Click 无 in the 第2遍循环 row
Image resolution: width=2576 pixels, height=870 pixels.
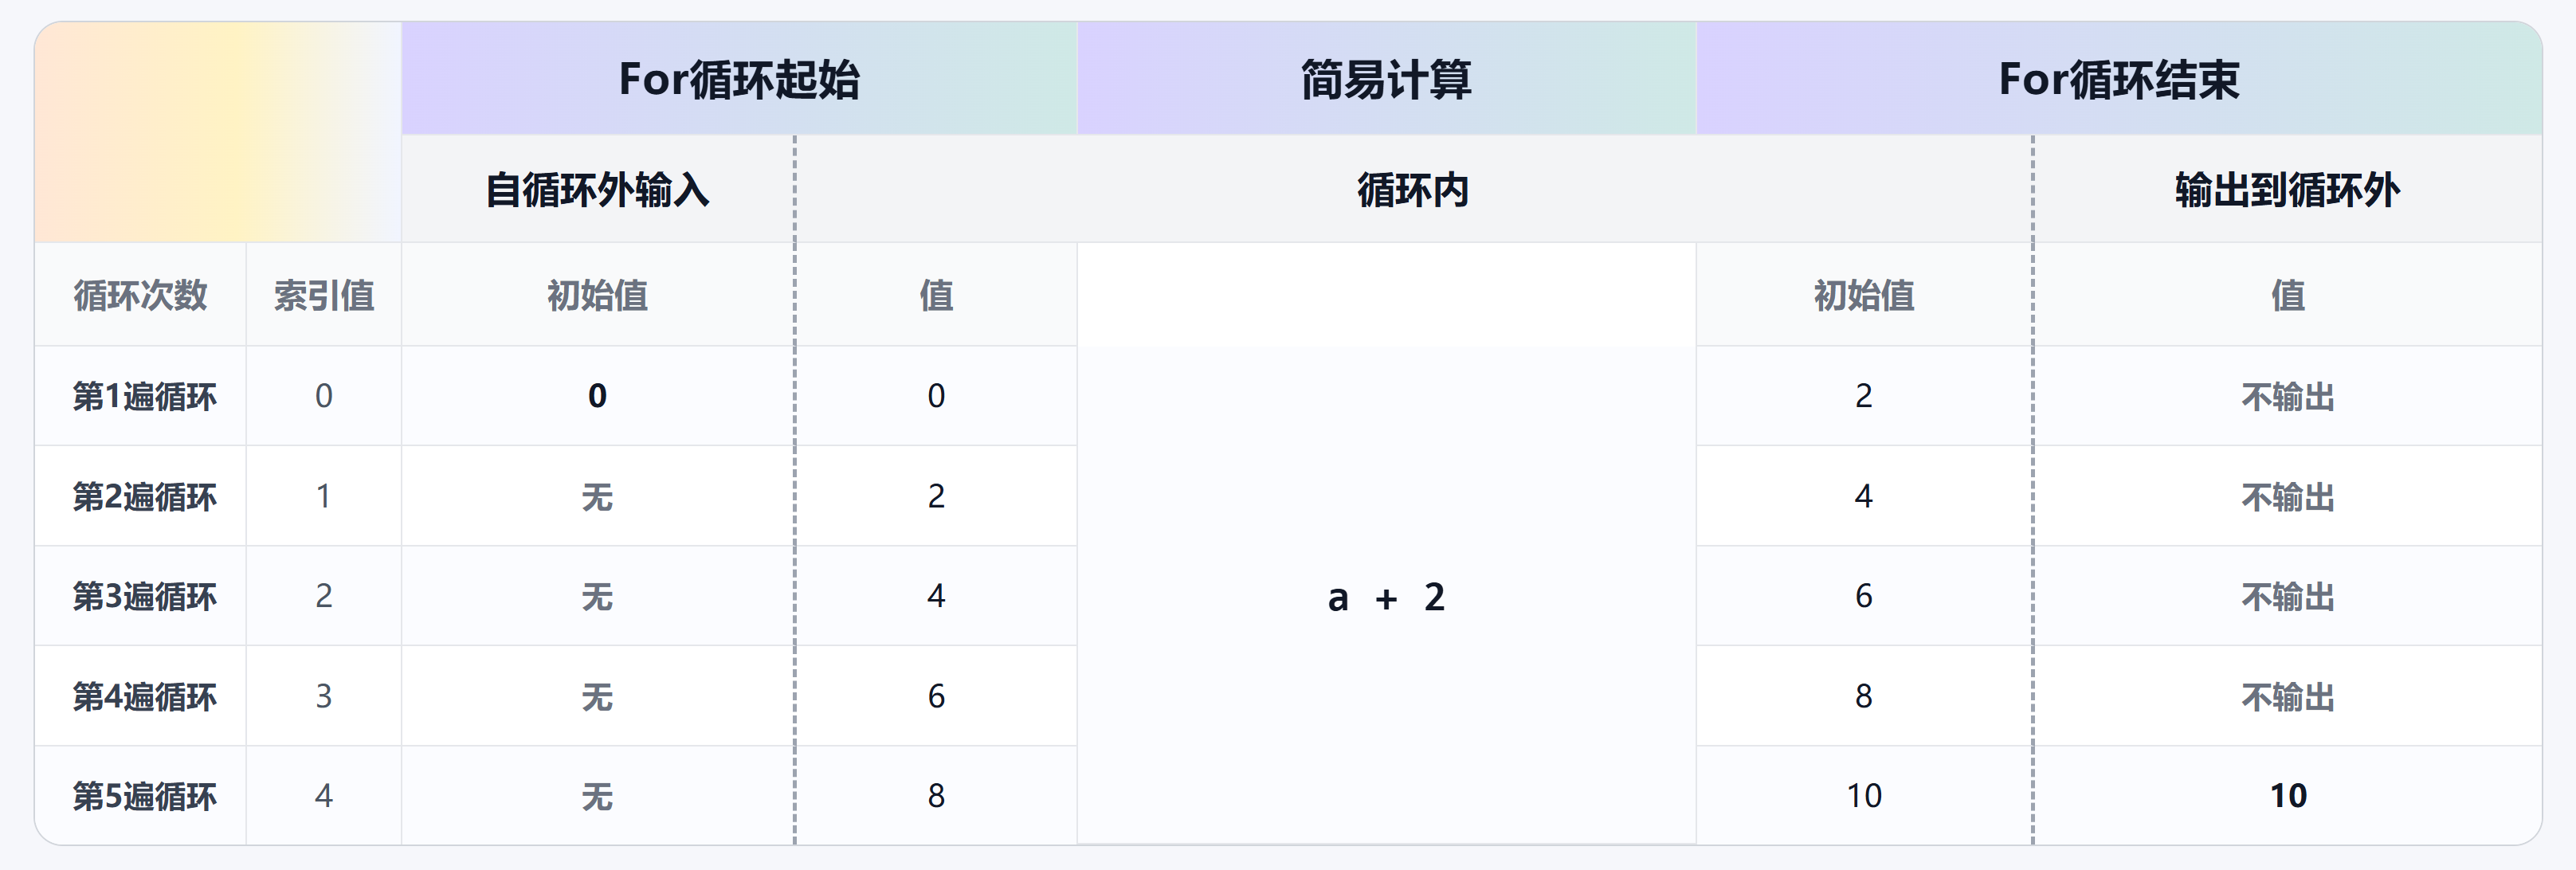point(597,497)
